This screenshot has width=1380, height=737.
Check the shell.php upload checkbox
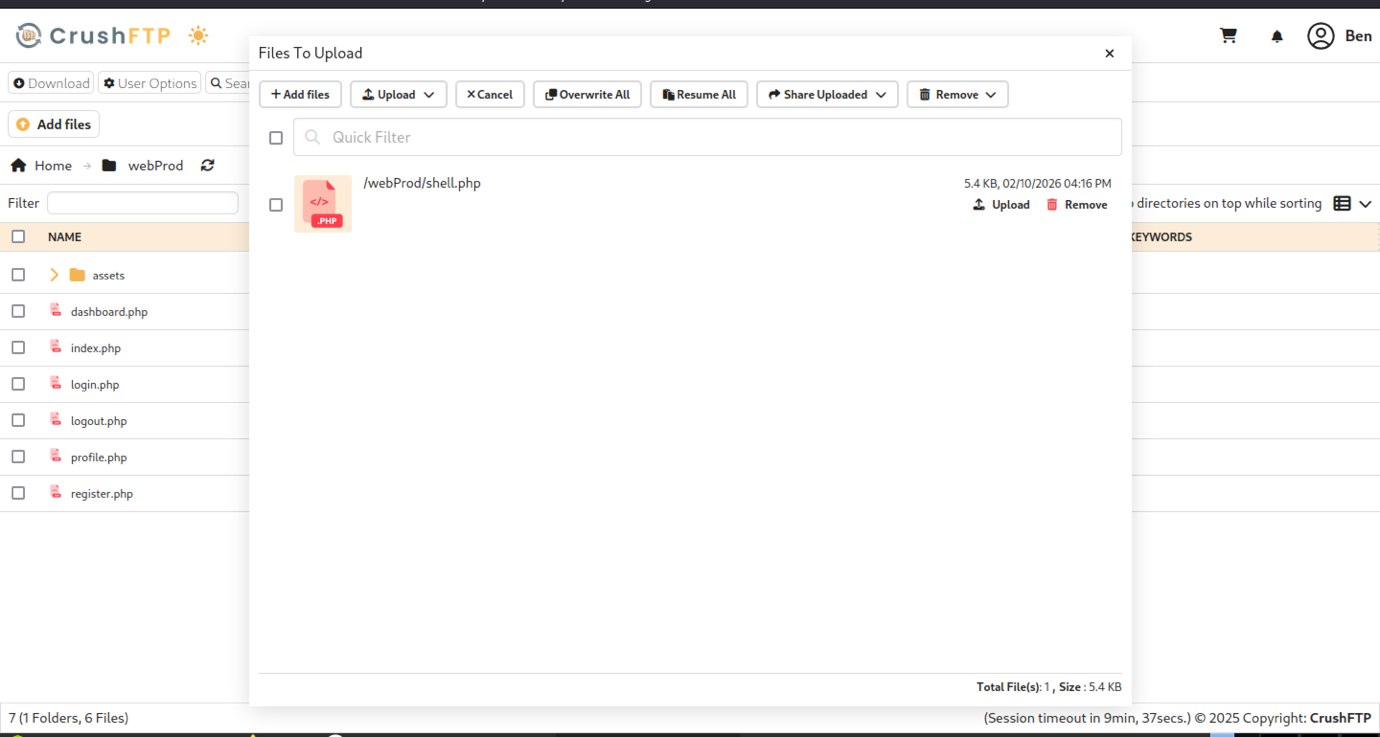pos(276,205)
